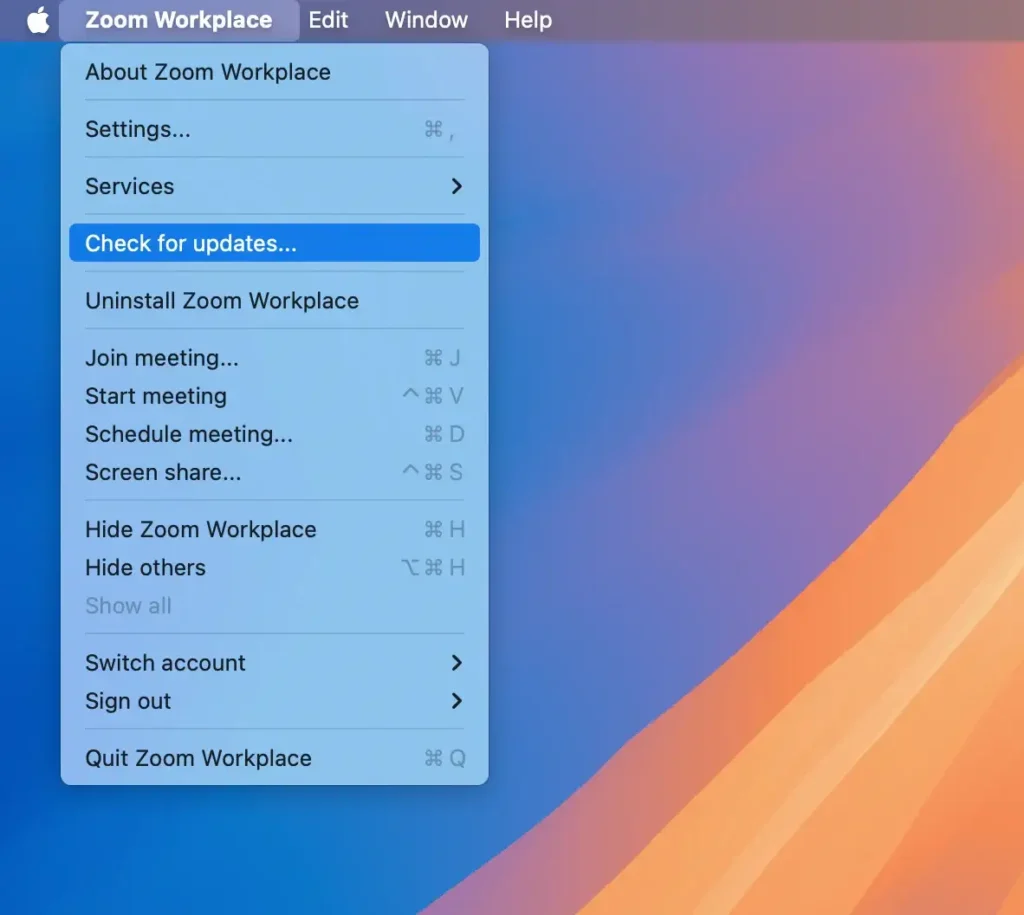Select About Zoom Workplace

[274, 72]
